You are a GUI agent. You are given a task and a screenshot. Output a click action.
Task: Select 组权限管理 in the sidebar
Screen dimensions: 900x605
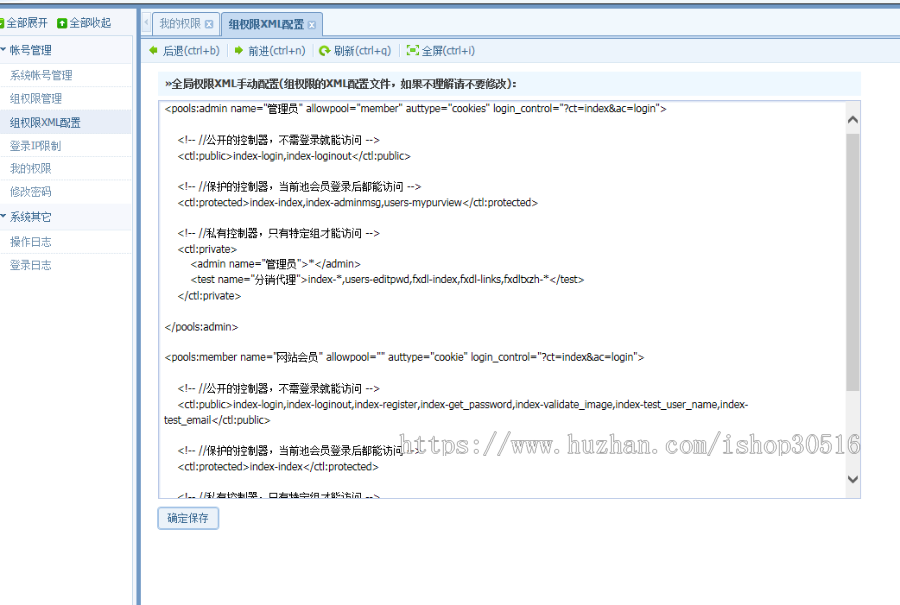pyautogui.click(x=44, y=97)
